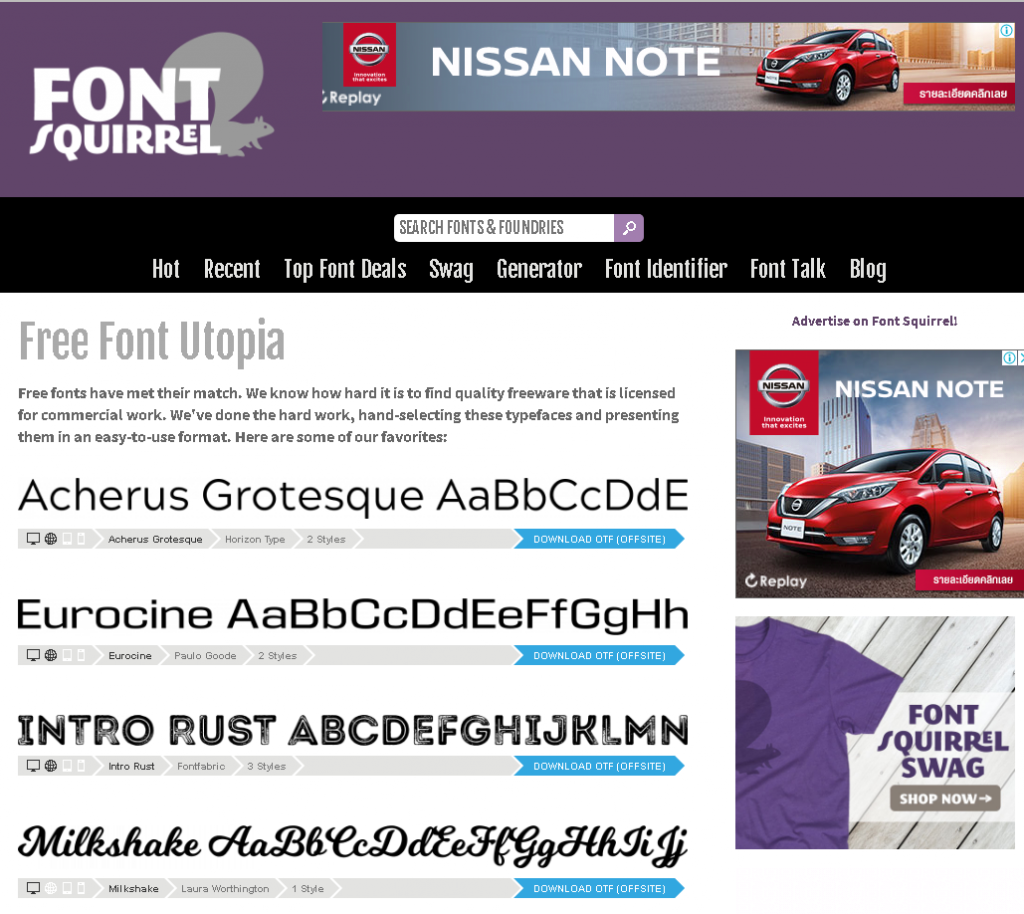Click the Acherus Grotesque name link
The height and width of the screenshot is (914, 1024).
pyautogui.click(x=155, y=539)
